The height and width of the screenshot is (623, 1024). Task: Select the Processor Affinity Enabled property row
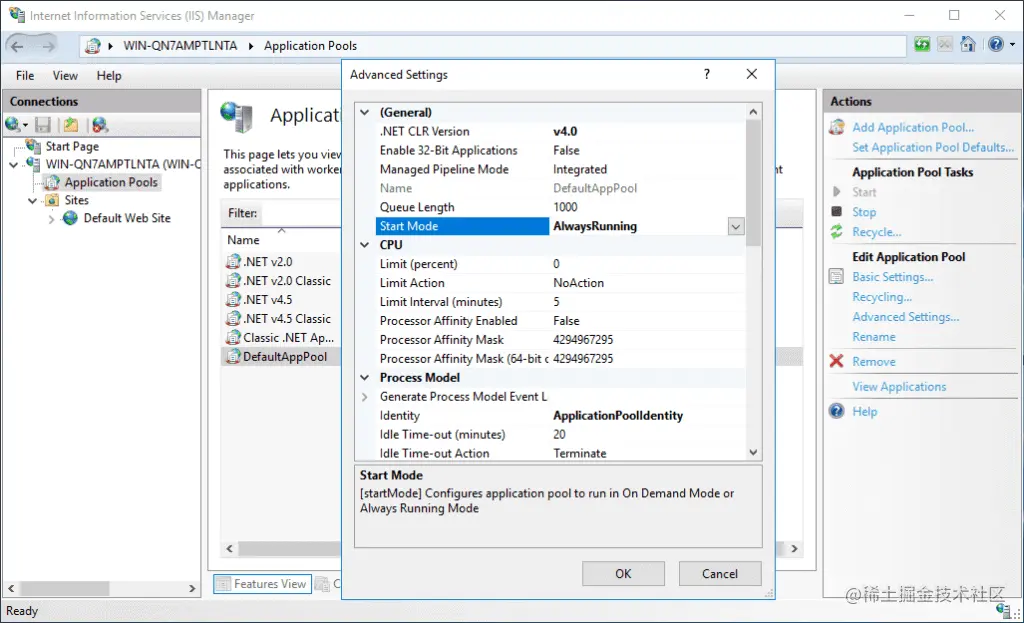coord(562,321)
